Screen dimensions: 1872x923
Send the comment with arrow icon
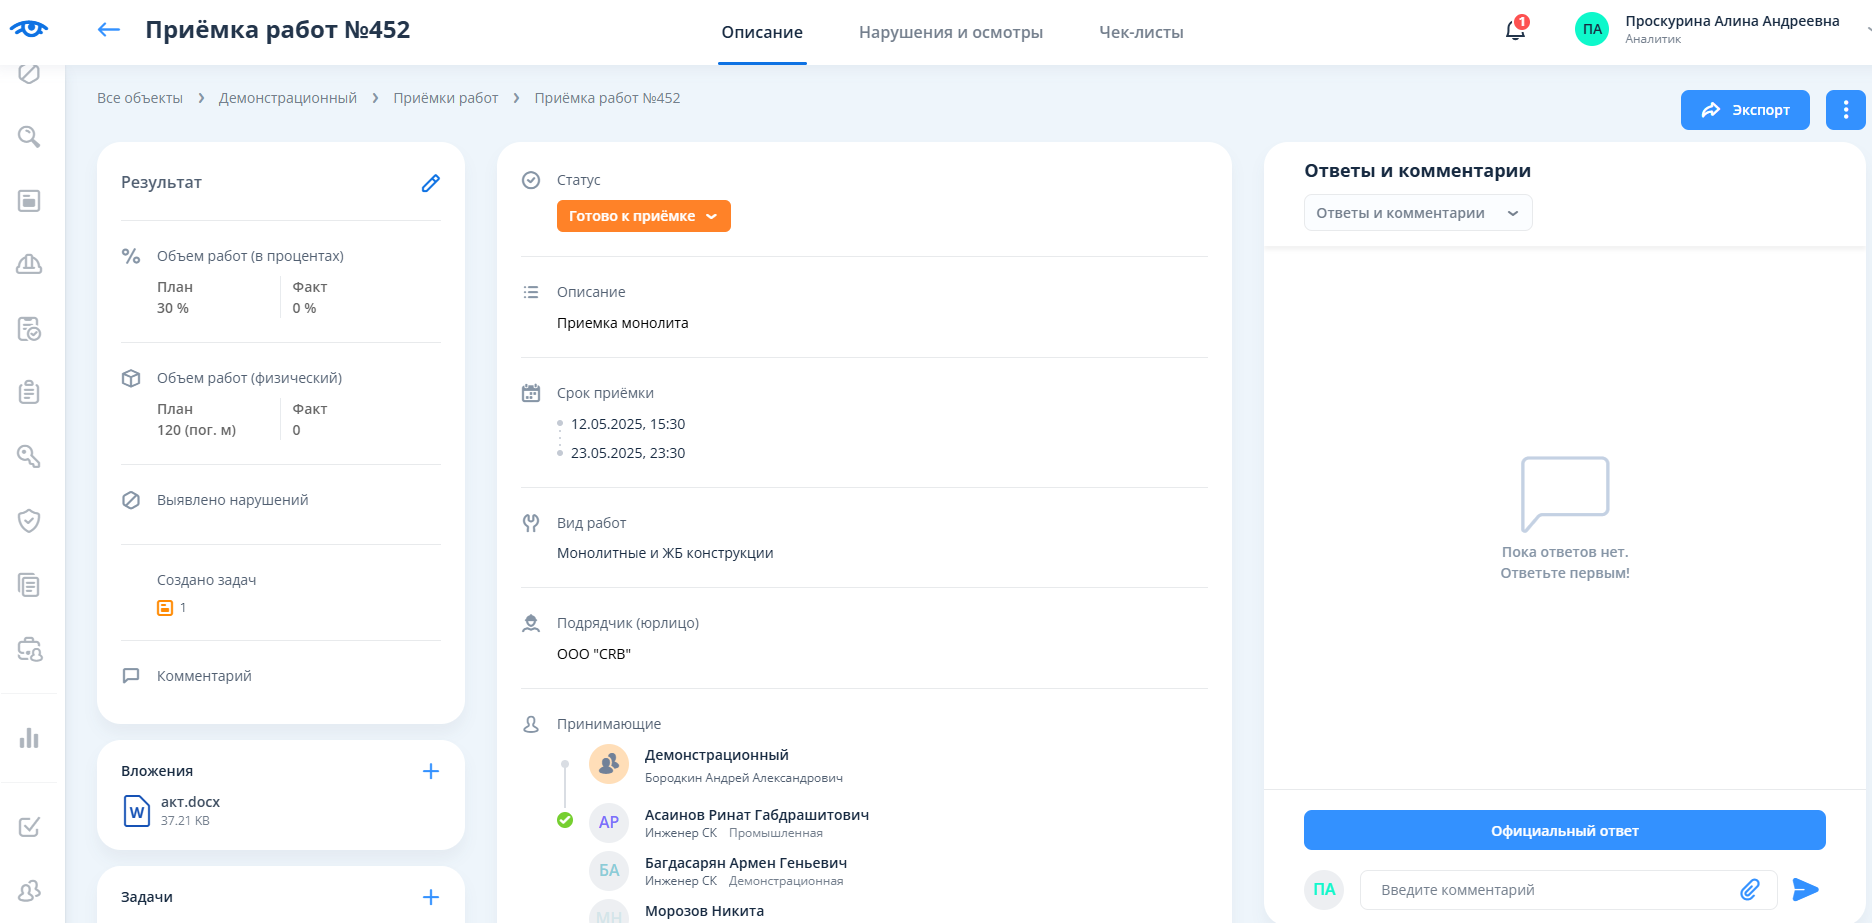click(x=1805, y=890)
